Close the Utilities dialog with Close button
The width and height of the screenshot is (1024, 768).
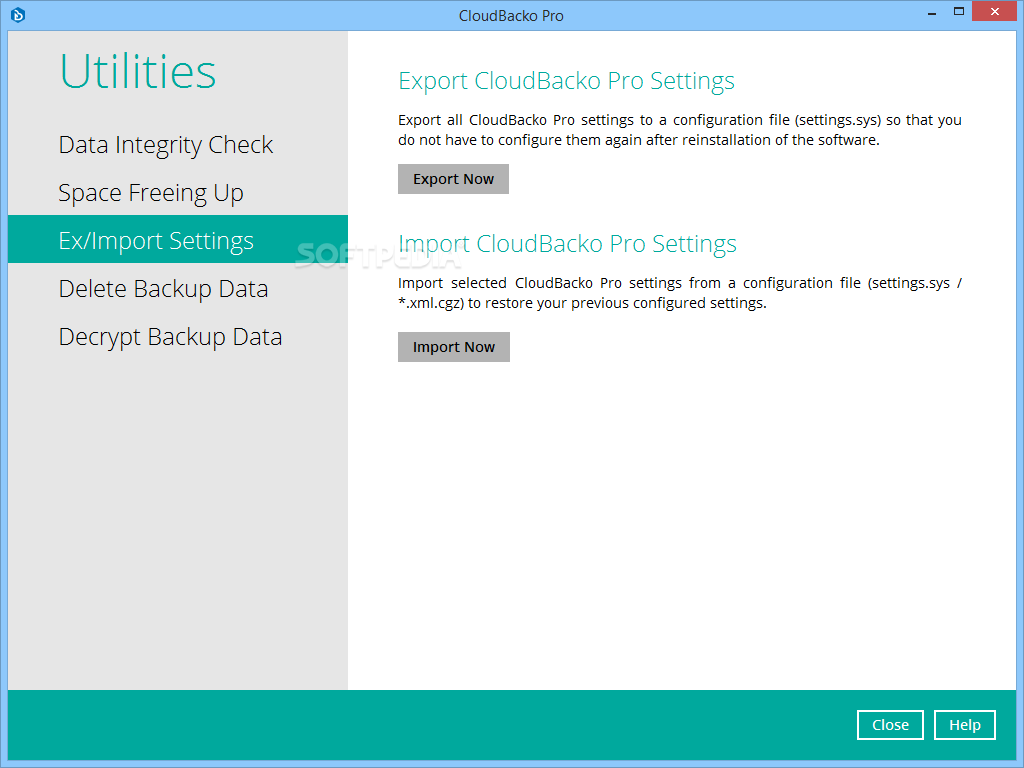890,725
